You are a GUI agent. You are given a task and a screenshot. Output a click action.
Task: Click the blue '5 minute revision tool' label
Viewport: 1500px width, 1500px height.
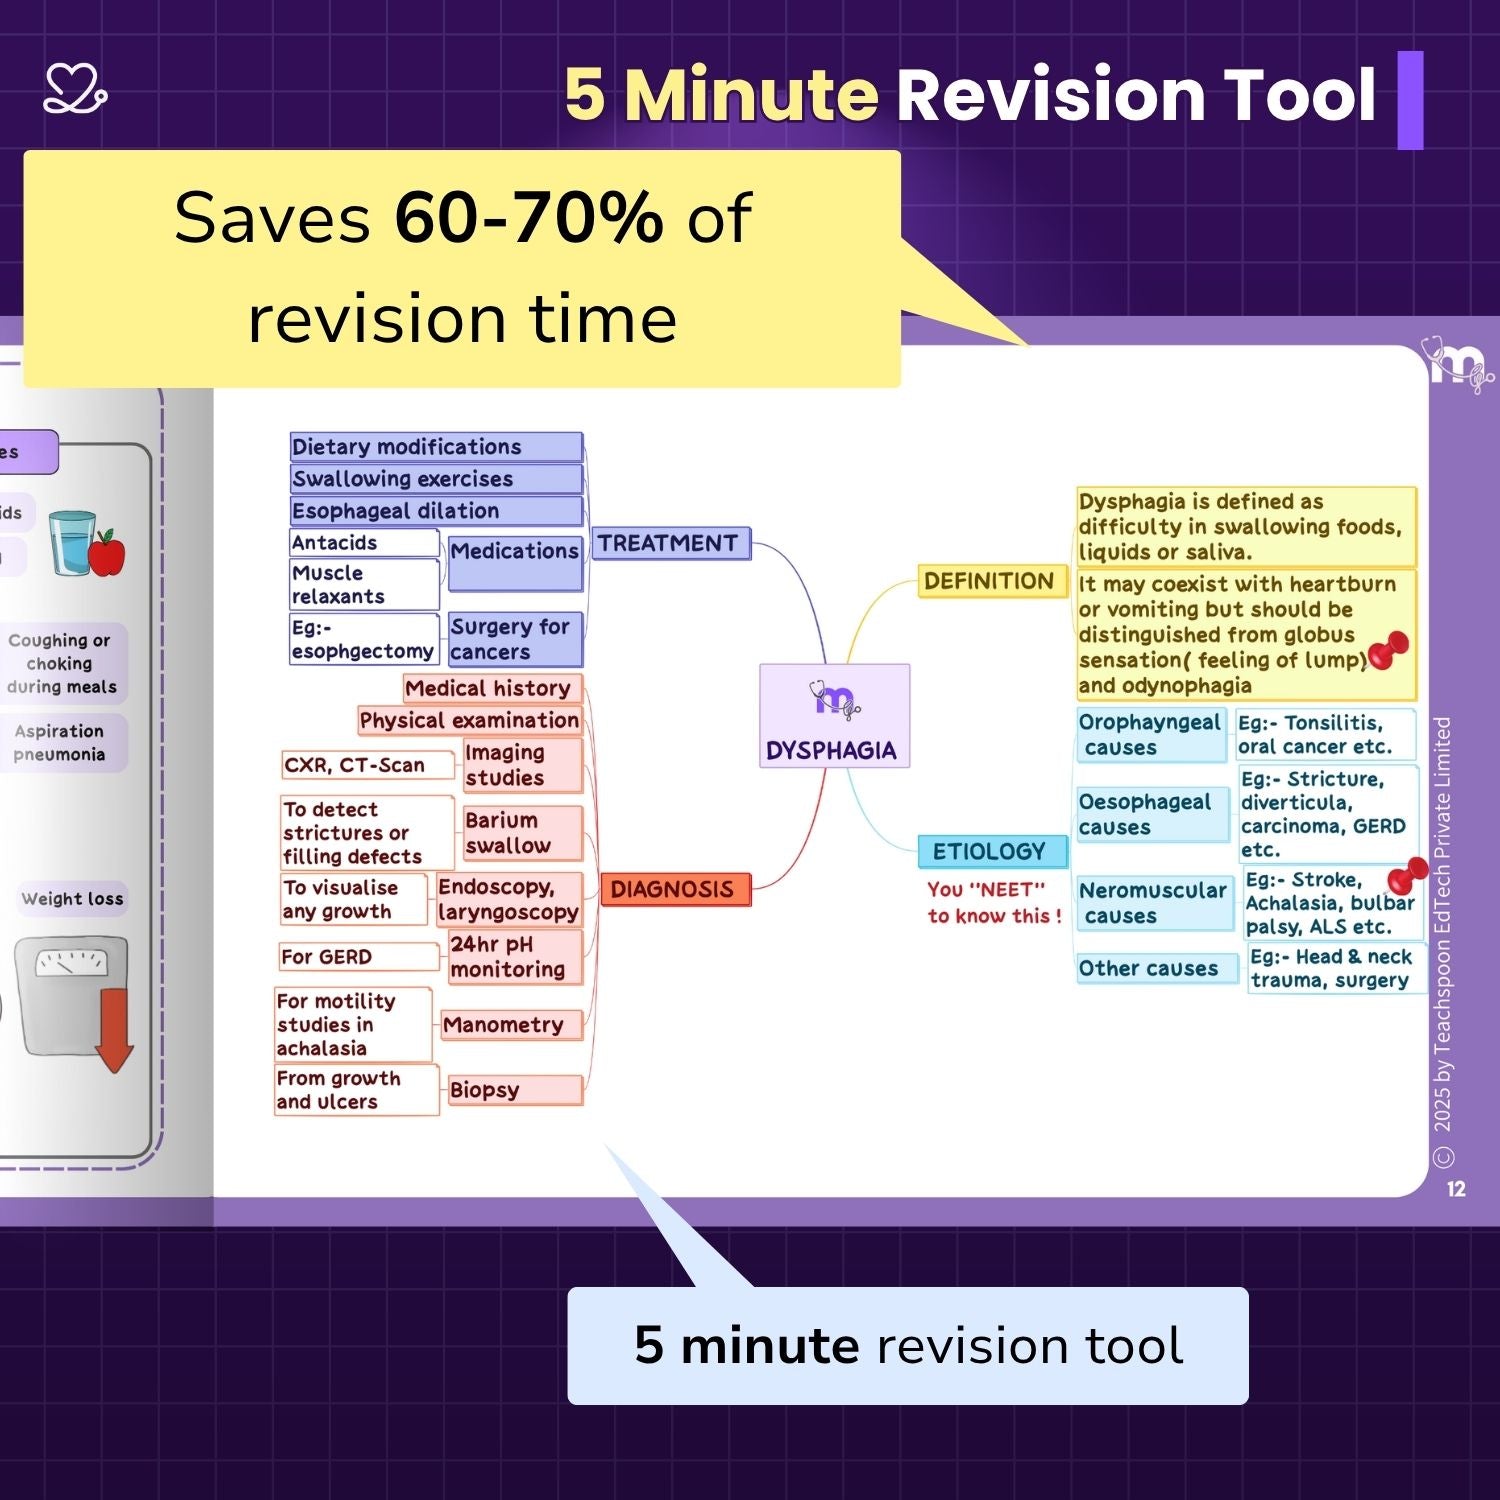tap(907, 1345)
